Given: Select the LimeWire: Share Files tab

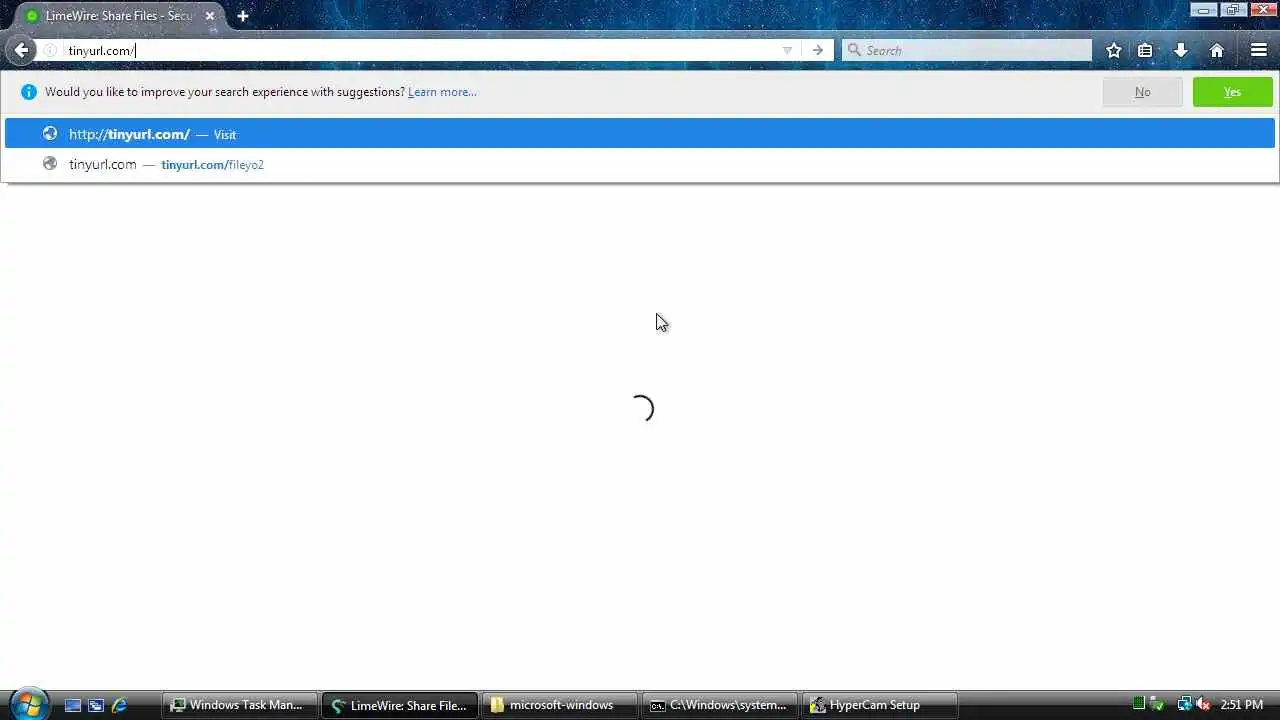Looking at the screenshot, I should tap(119, 16).
